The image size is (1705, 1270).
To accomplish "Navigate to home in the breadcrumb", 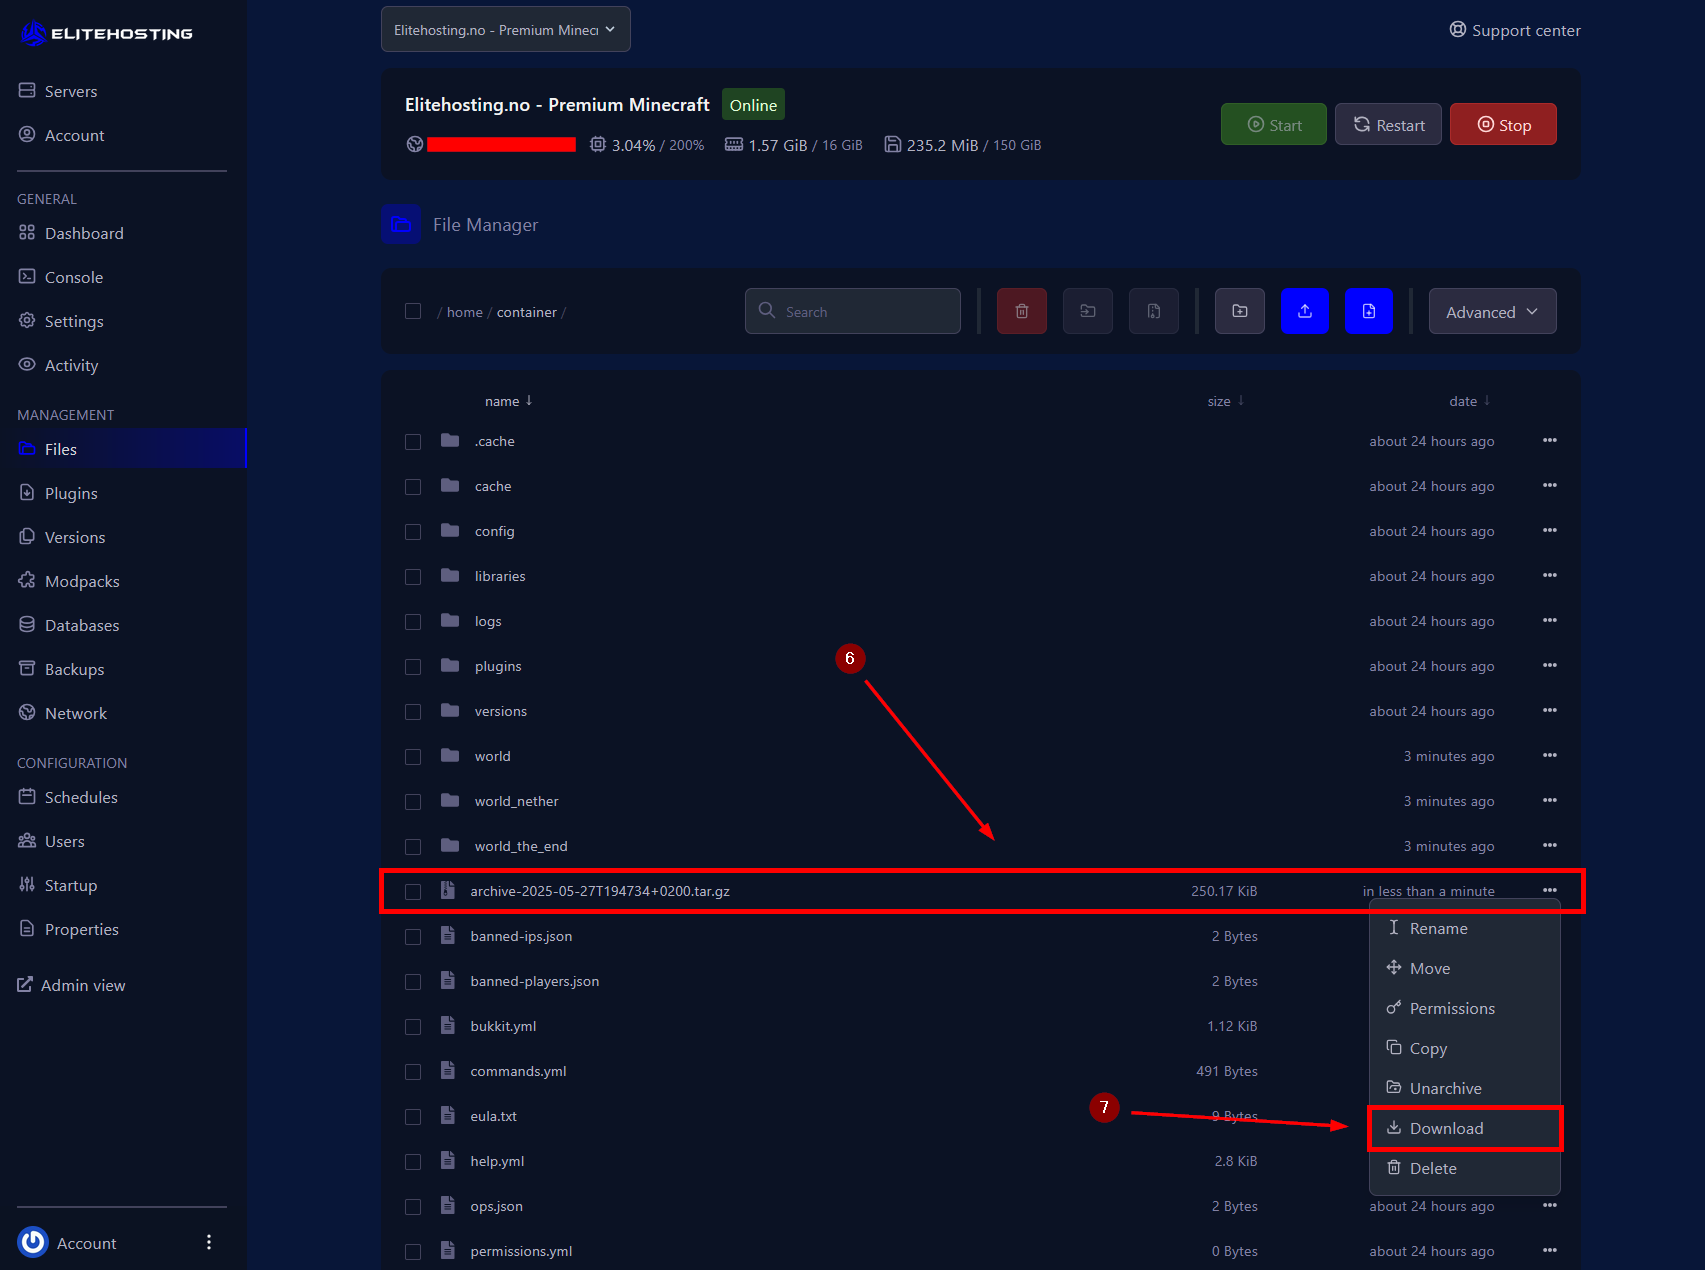I will pos(465,312).
